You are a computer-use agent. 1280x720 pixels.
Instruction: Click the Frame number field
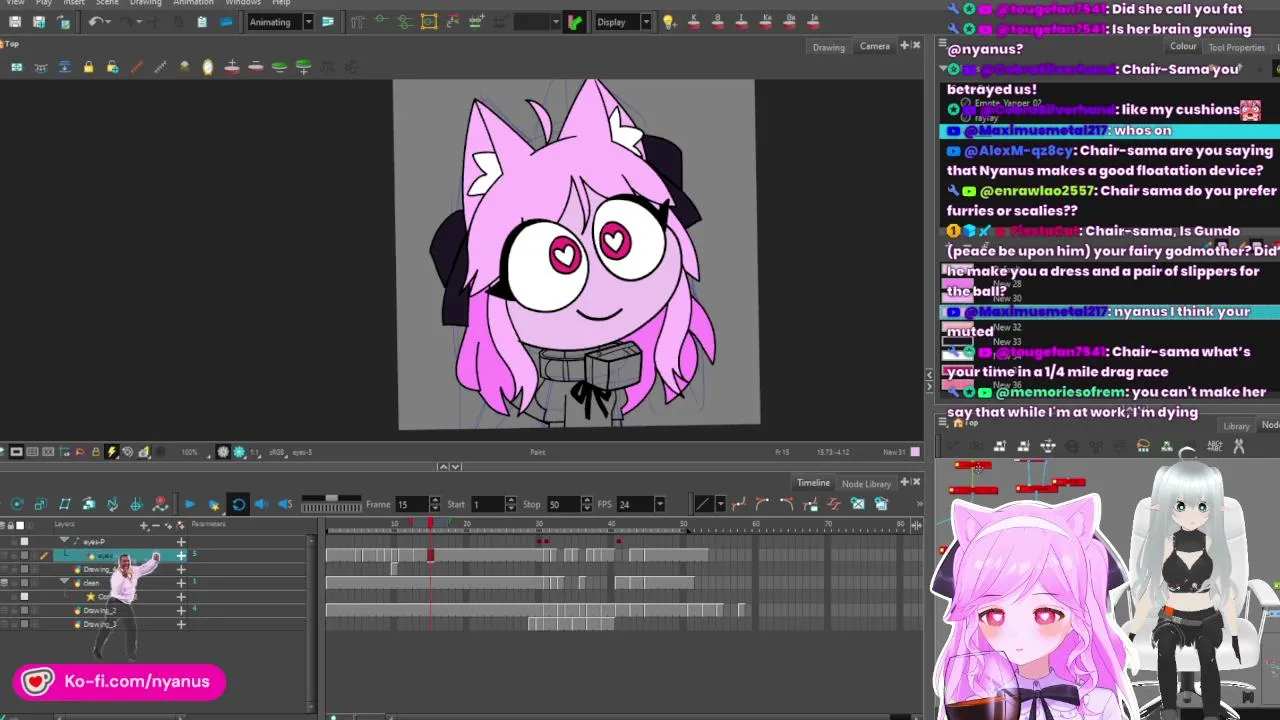(410, 504)
